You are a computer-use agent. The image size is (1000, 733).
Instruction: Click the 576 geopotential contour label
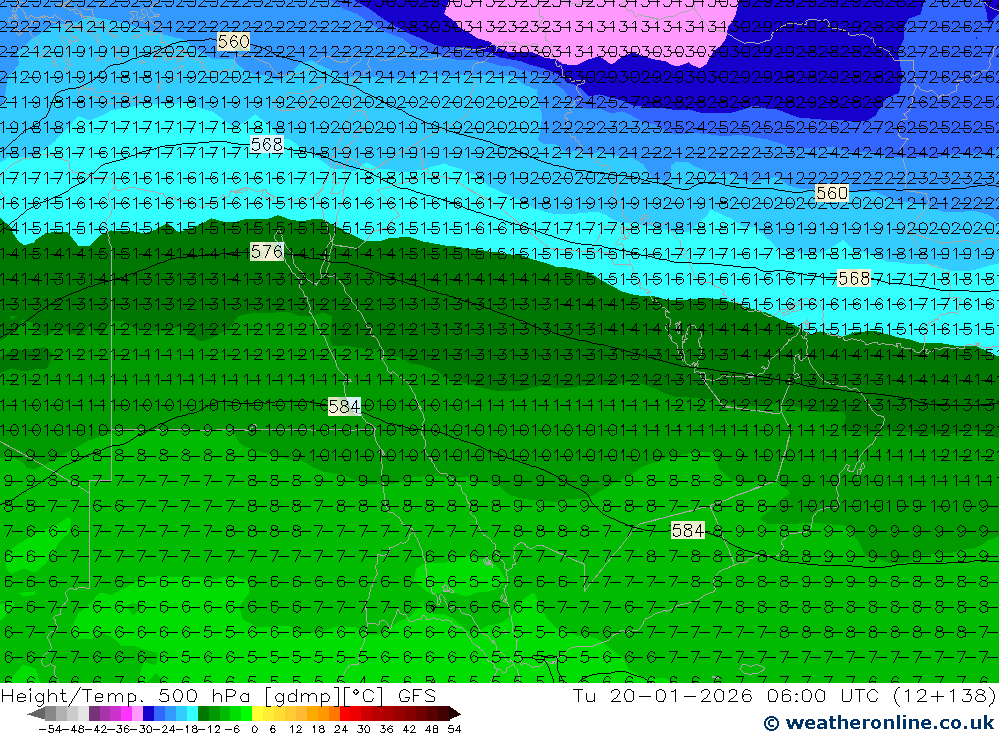point(267,252)
